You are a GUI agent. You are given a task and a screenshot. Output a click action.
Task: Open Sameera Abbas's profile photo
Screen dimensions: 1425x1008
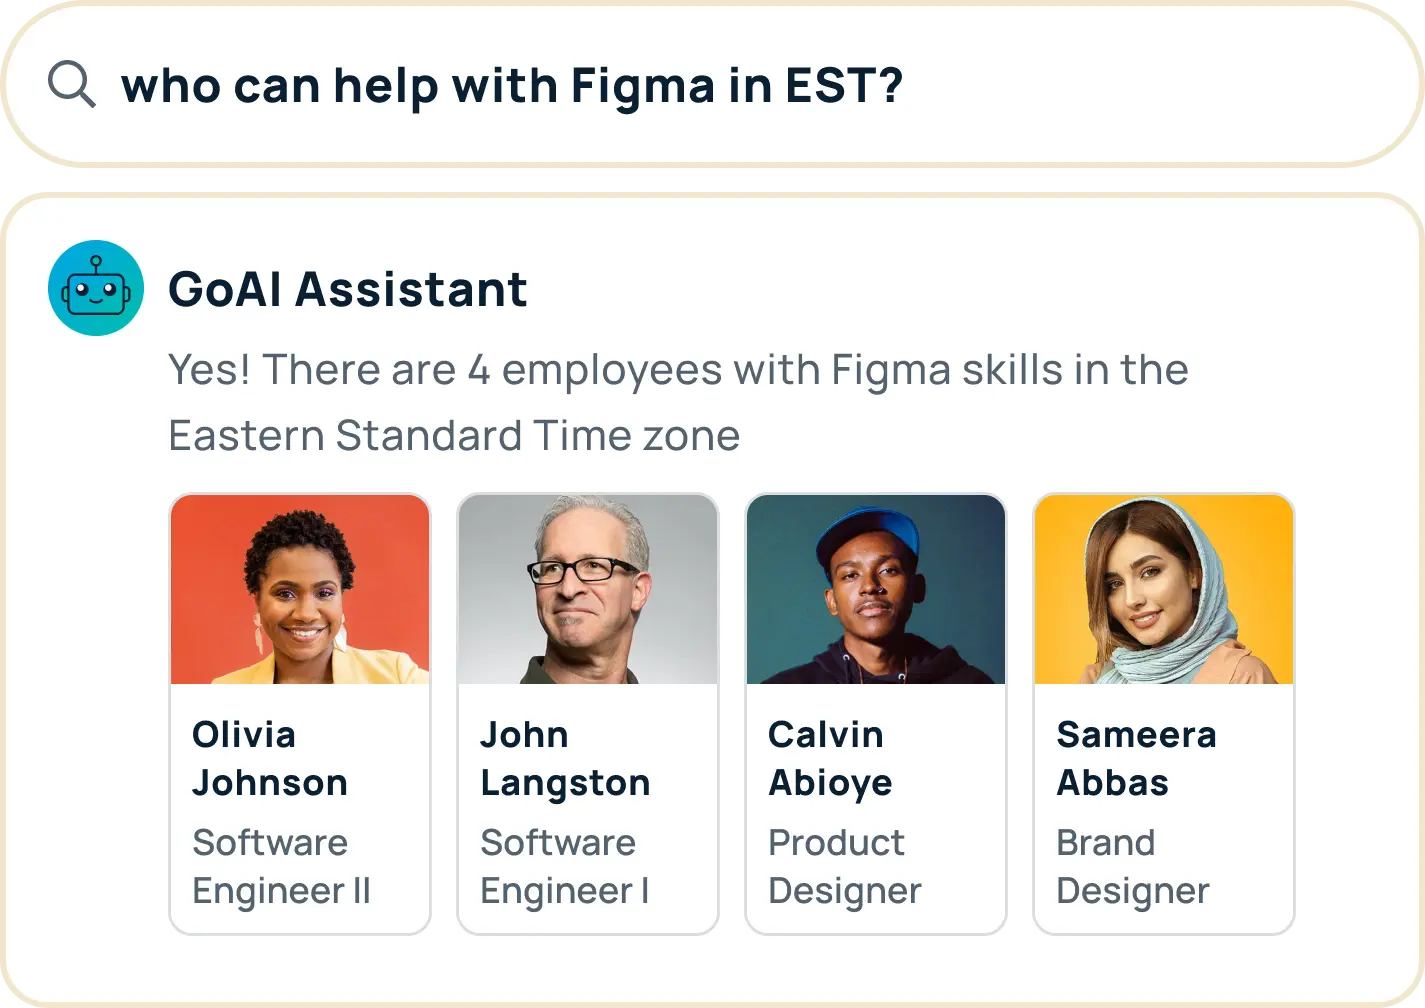(1164, 589)
